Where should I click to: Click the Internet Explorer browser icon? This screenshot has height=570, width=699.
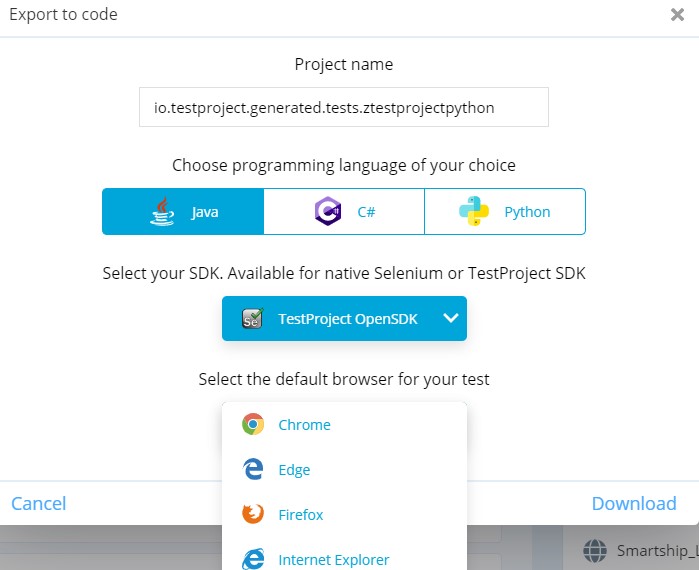[x=253, y=558]
